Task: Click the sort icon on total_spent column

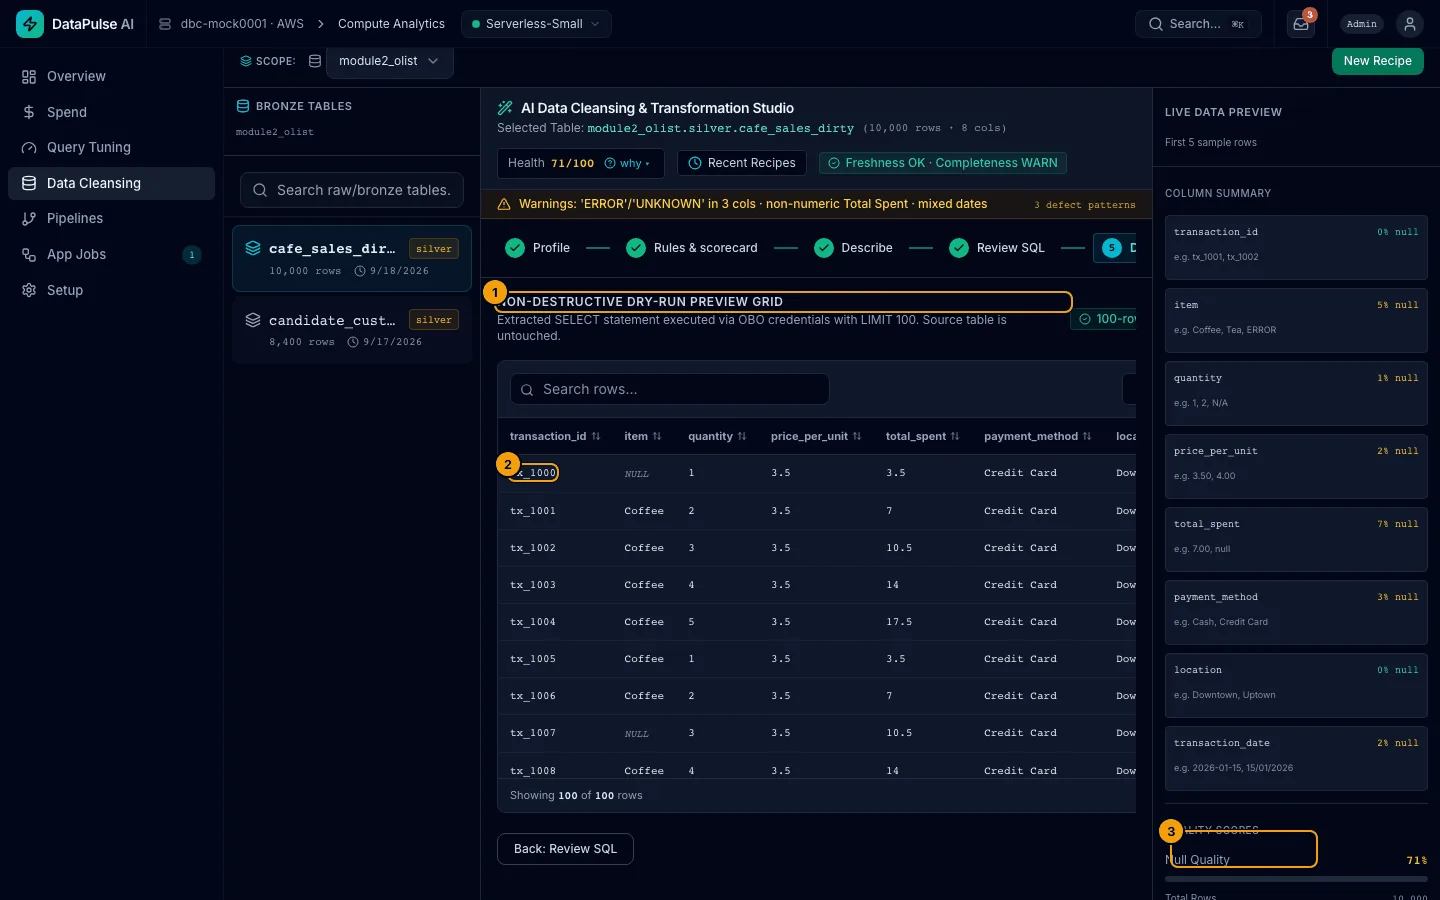Action: click(x=955, y=437)
